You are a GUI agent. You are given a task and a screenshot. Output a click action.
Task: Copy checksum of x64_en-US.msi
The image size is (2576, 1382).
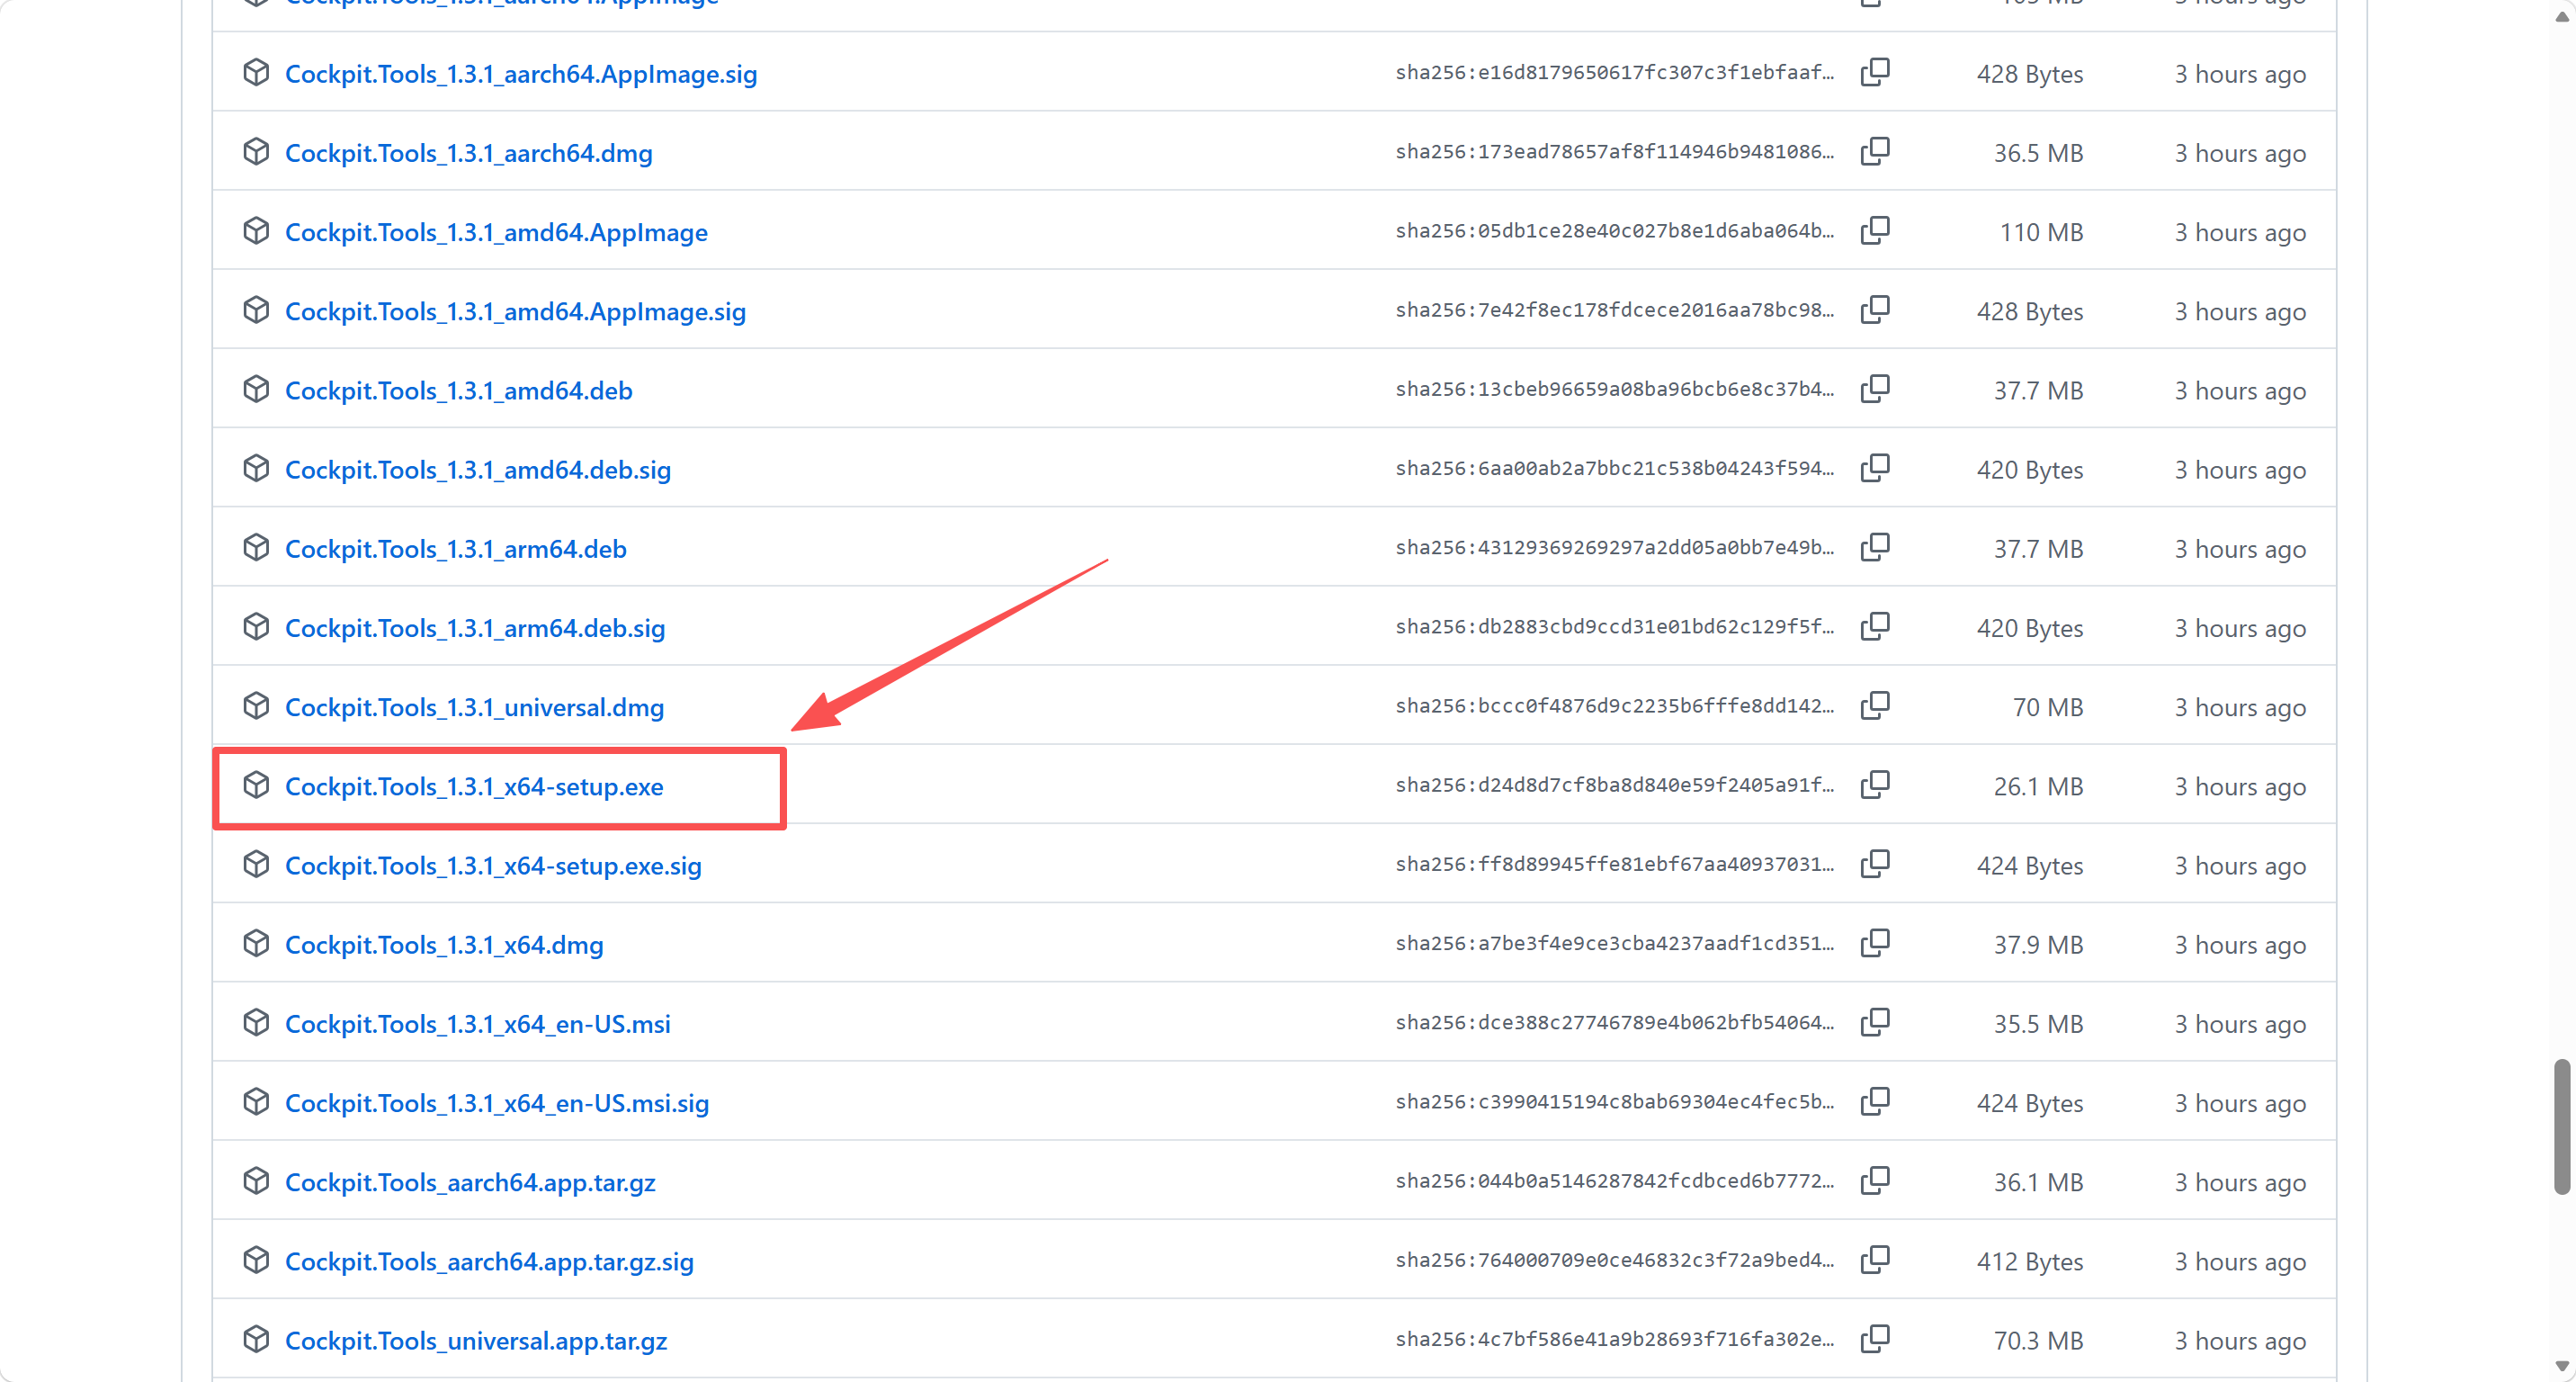[1875, 1022]
